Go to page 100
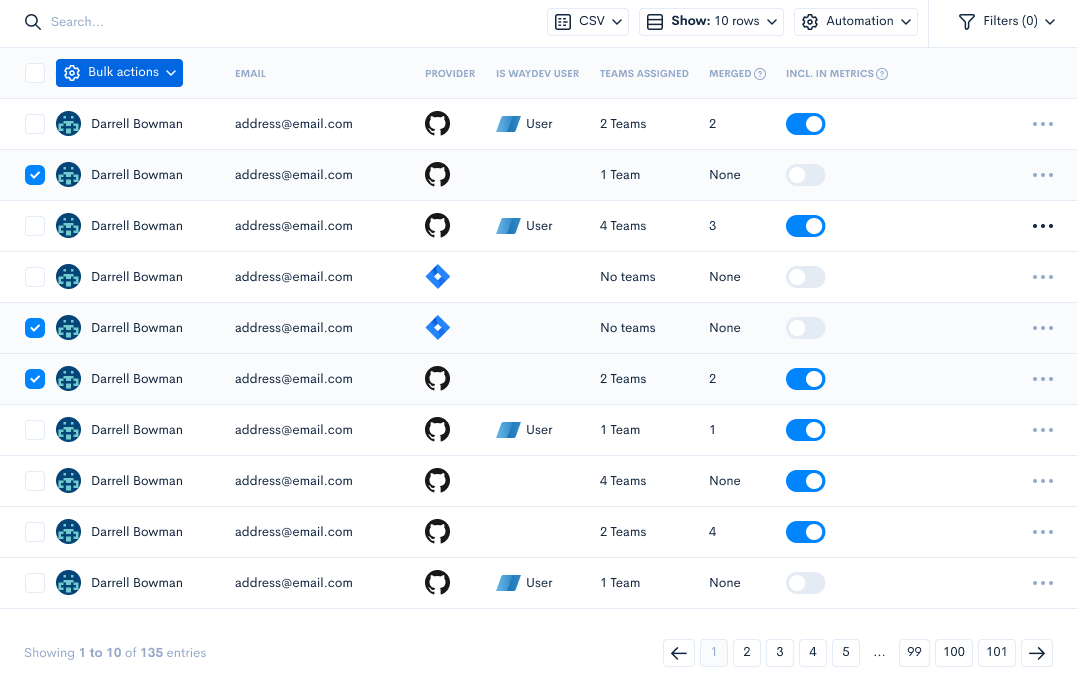This screenshot has height=691, width=1077. (954, 653)
